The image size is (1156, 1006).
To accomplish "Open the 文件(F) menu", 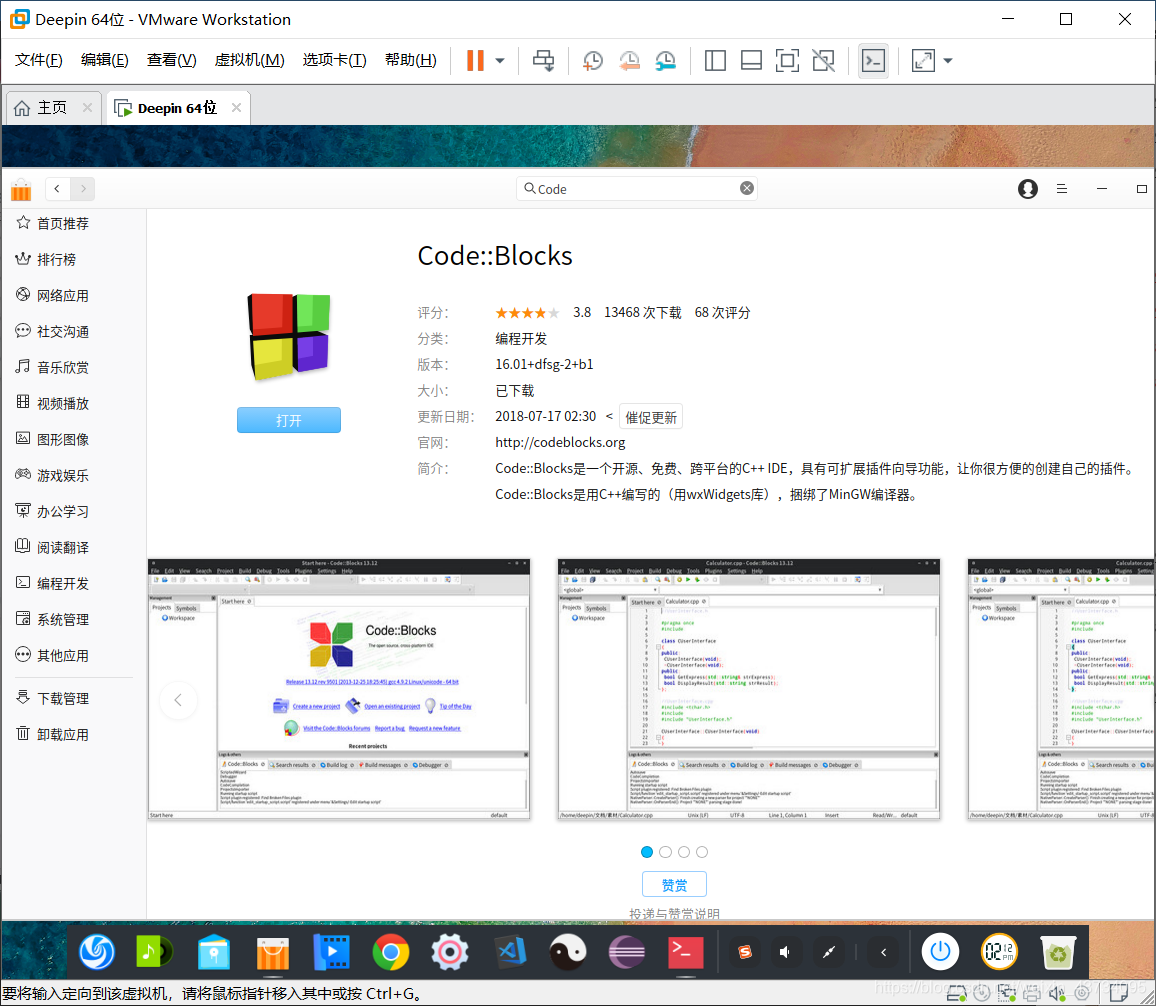I will tap(38, 60).
